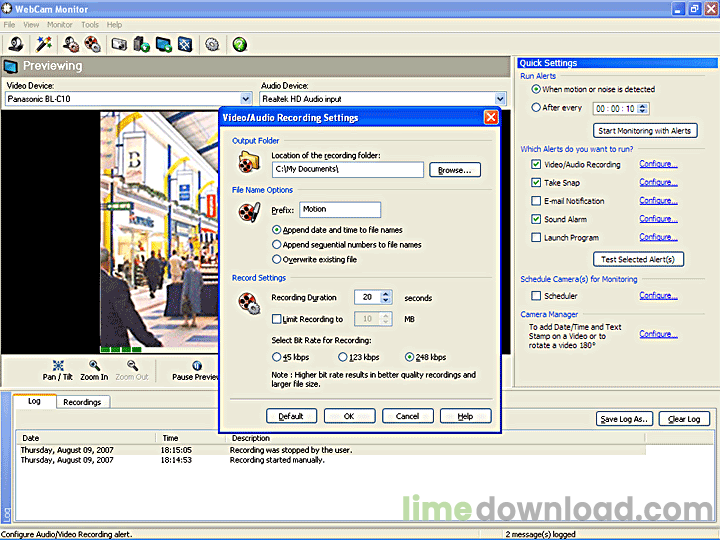The image size is (720, 540).
Task: Click the Save Log As.. button
Action: pyautogui.click(x=624, y=419)
